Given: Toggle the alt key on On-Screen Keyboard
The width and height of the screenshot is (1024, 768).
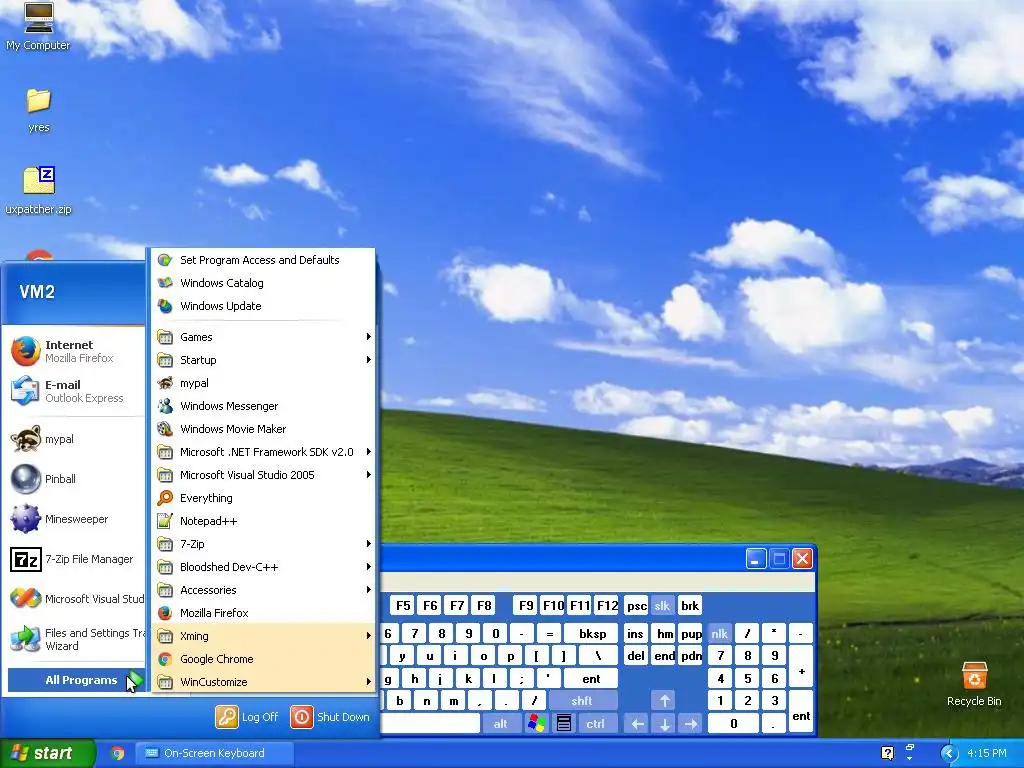Looking at the screenshot, I should point(500,724).
